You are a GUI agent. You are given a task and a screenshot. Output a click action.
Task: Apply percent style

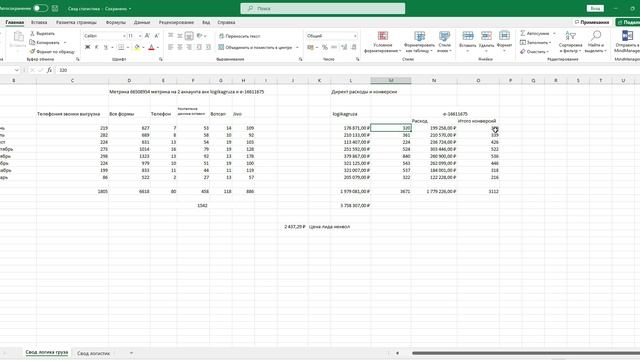[325, 47]
